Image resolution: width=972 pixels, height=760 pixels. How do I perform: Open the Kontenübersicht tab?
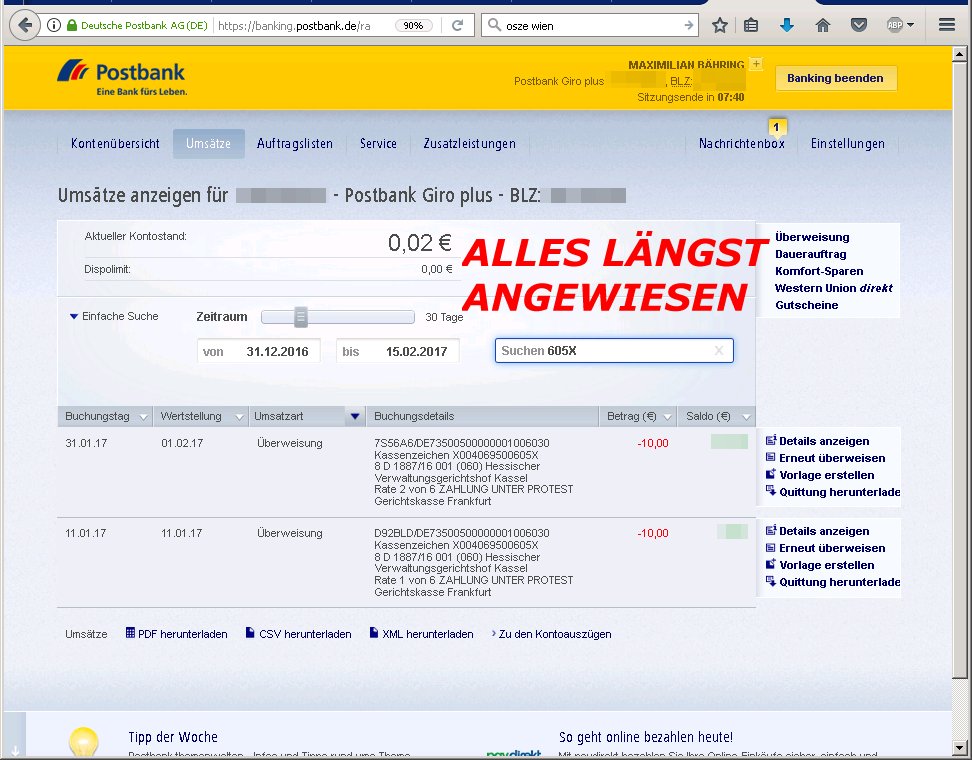(x=115, y=144)
